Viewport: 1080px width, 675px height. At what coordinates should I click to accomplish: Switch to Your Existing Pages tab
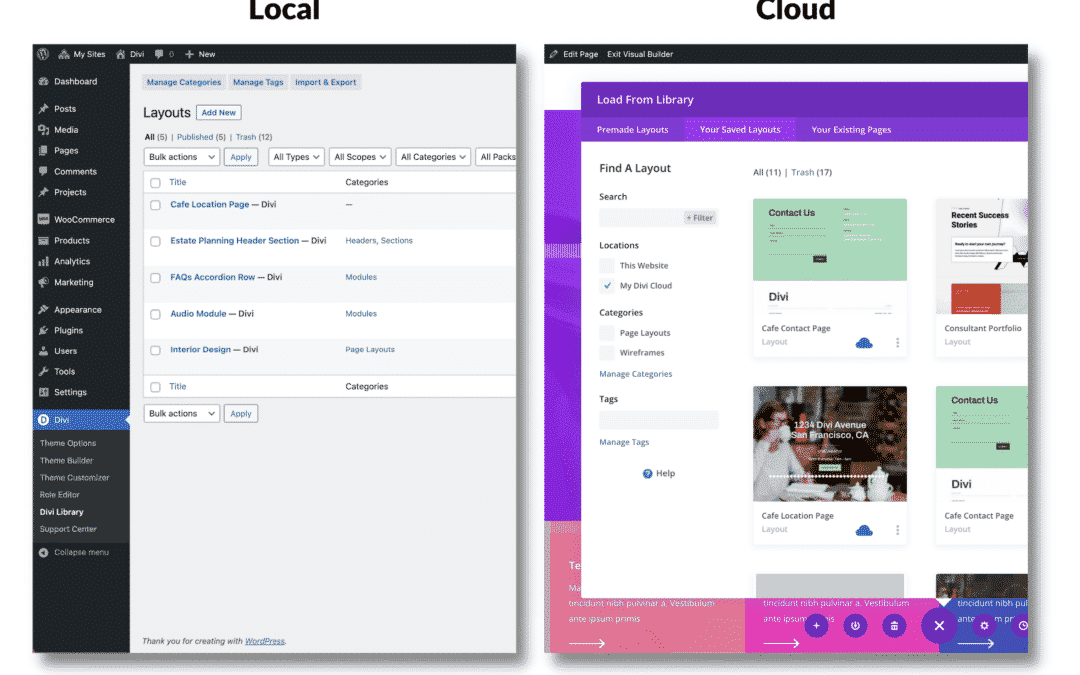coord(851,129)
